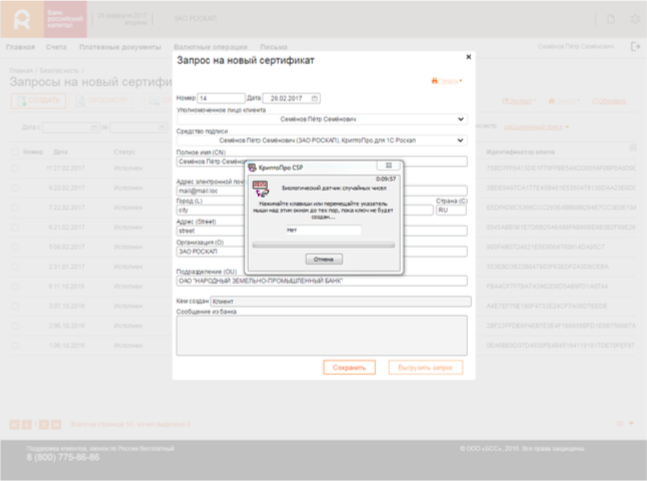Screen dimensions: 647x481
Task: Open the Валютные операции menu
Action: pyautogui.click(x=210, y=47)
